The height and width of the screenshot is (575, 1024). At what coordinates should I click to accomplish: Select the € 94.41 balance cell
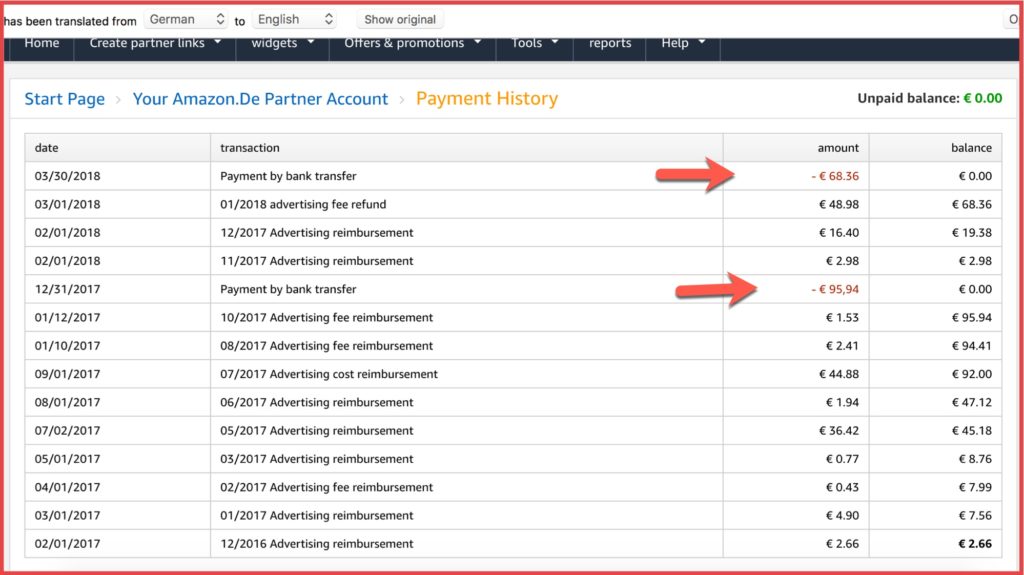(x=935, y=346)
